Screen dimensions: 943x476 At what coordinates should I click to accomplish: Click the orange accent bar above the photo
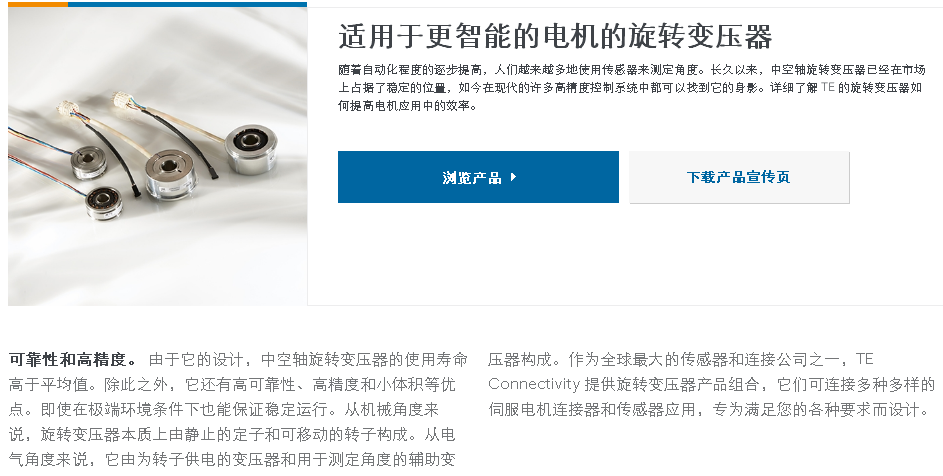pos(38,4)
